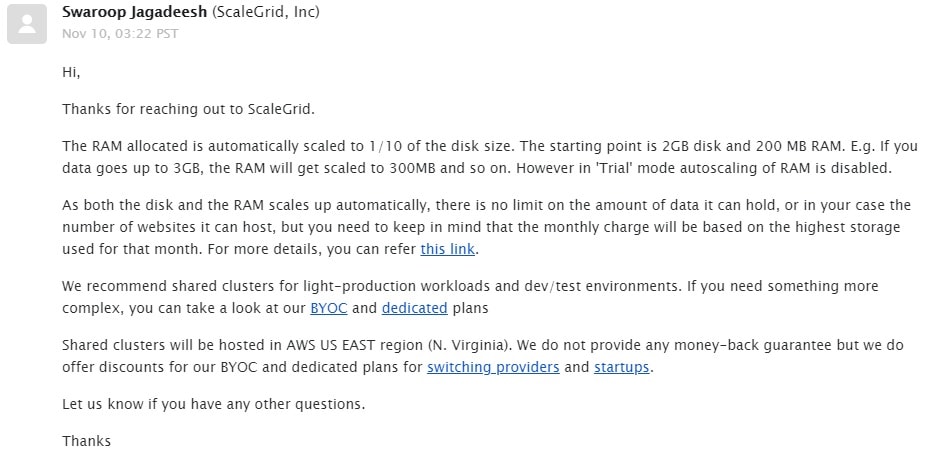943x459 pixels.
Task: Click the closing 'Thanks' line
Action: [x=87, y=441]
